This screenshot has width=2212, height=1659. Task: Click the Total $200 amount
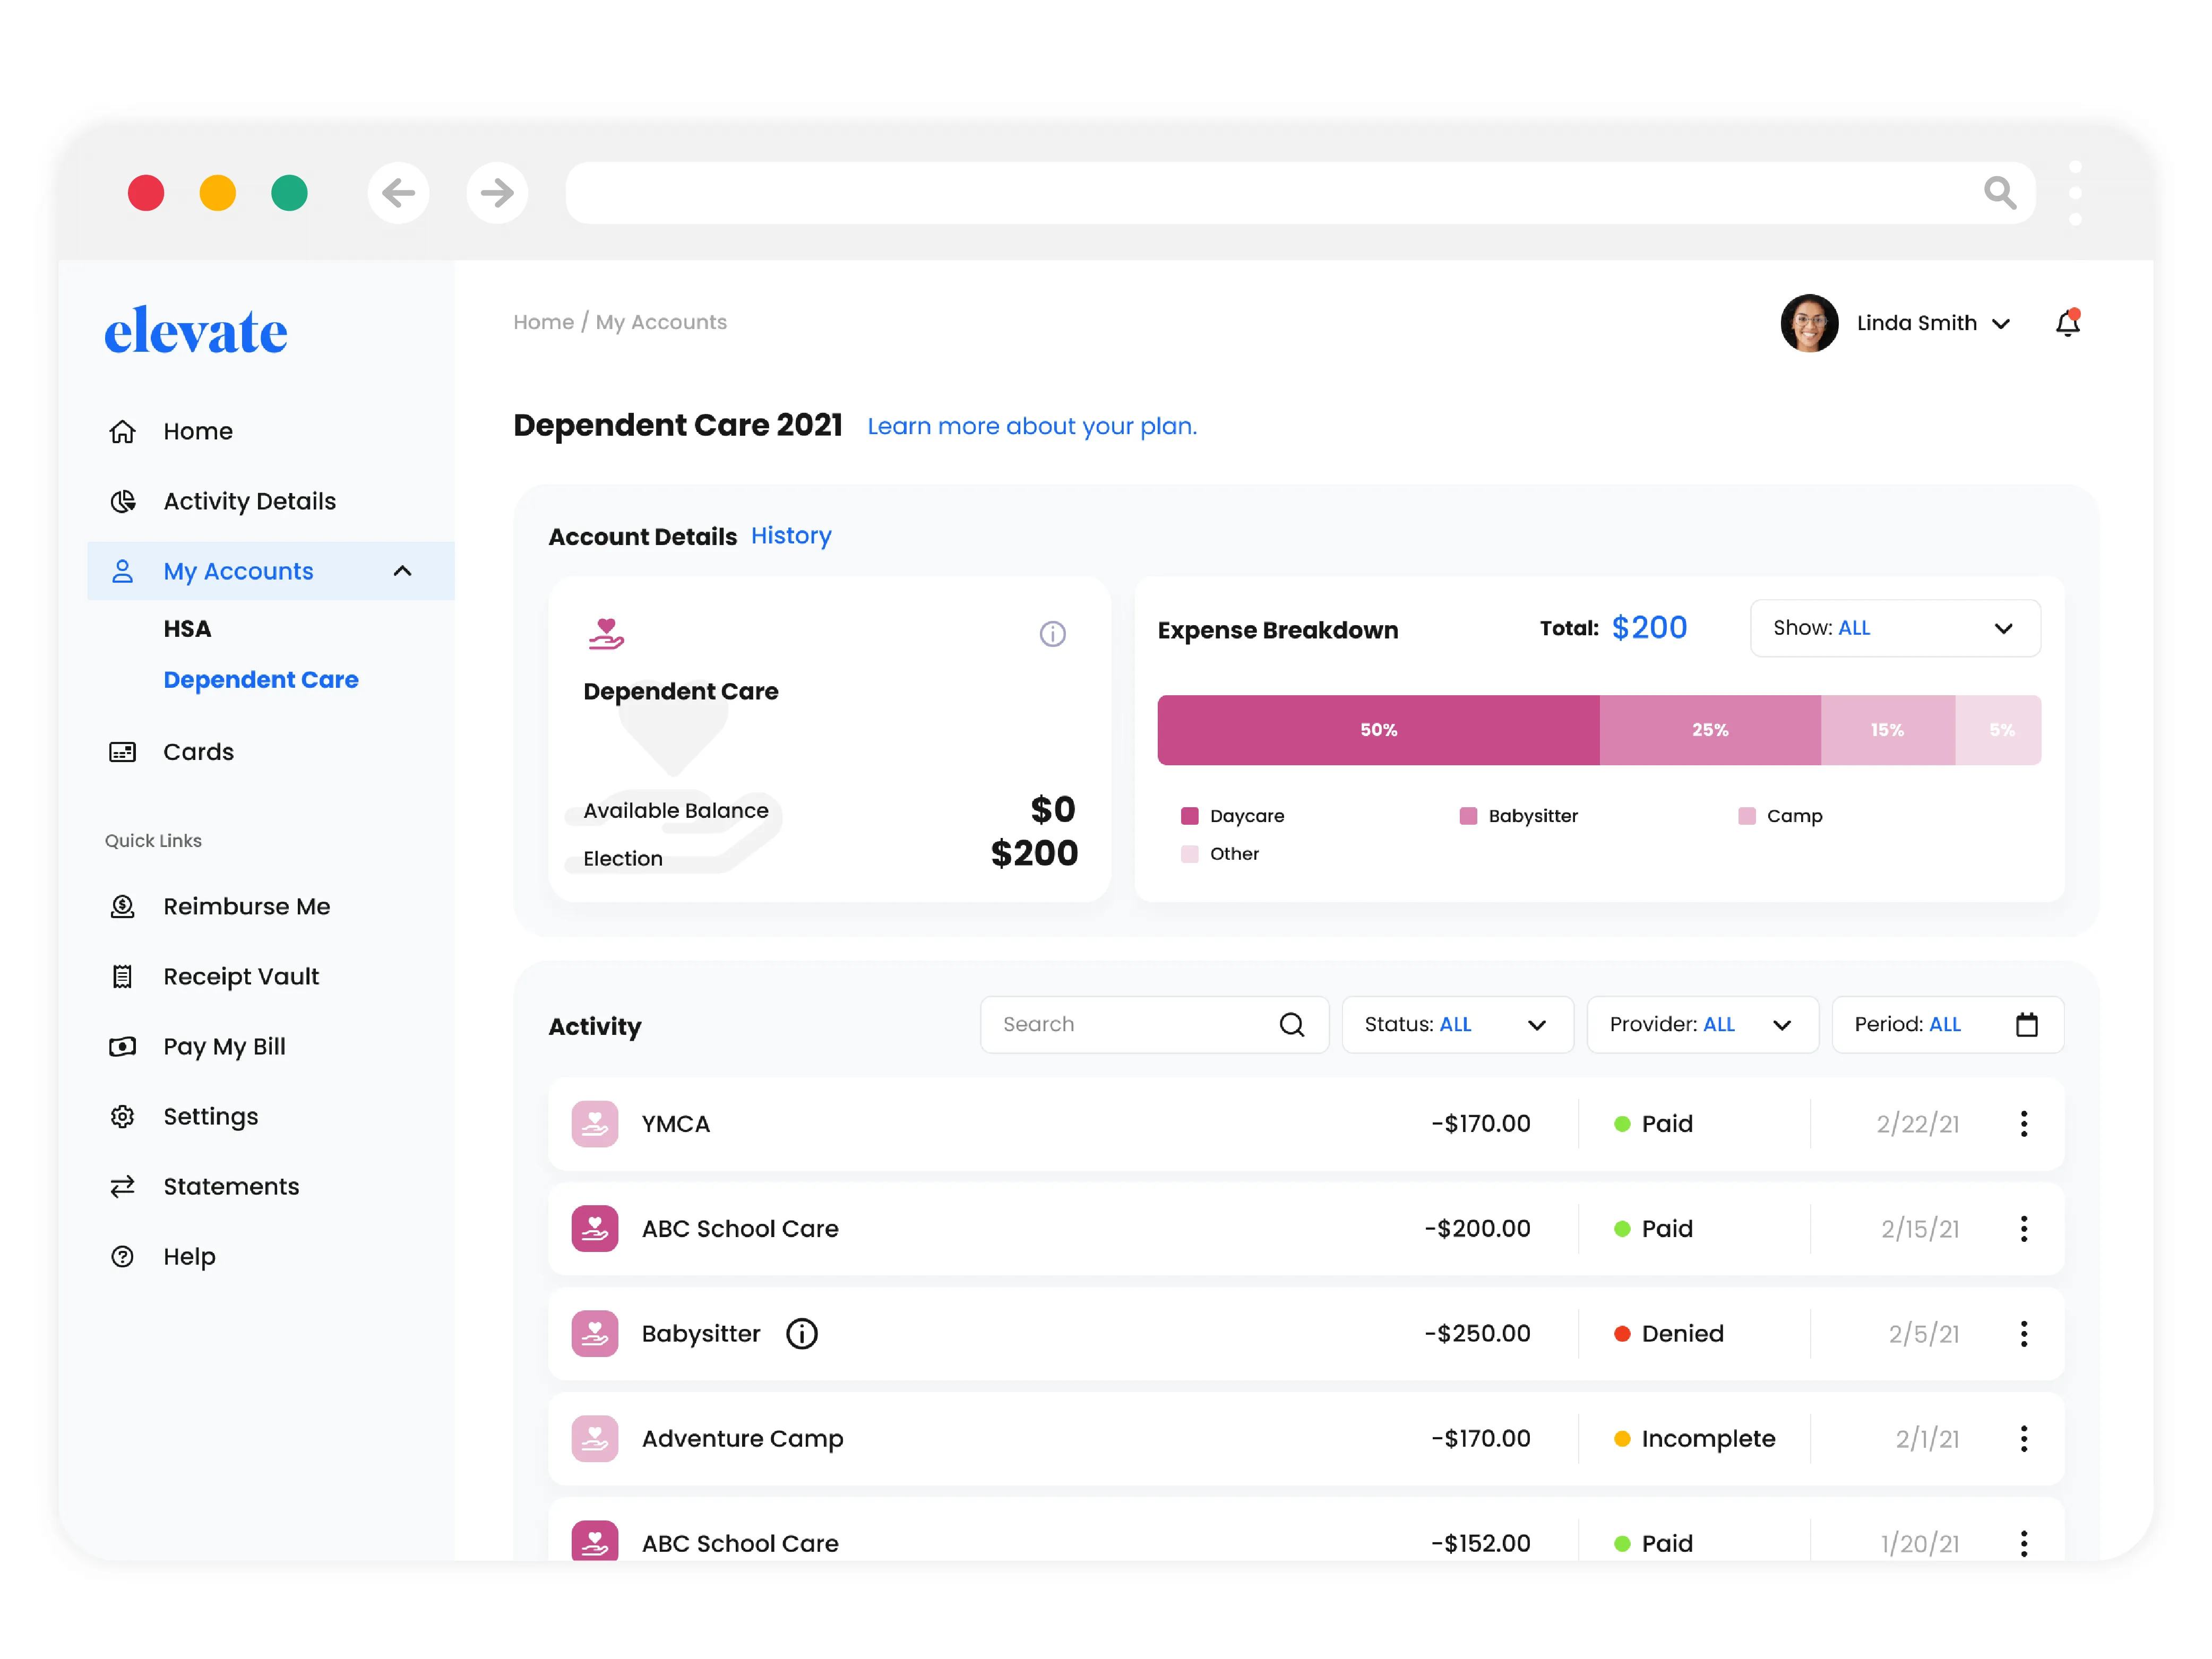tap(1649, 628)
